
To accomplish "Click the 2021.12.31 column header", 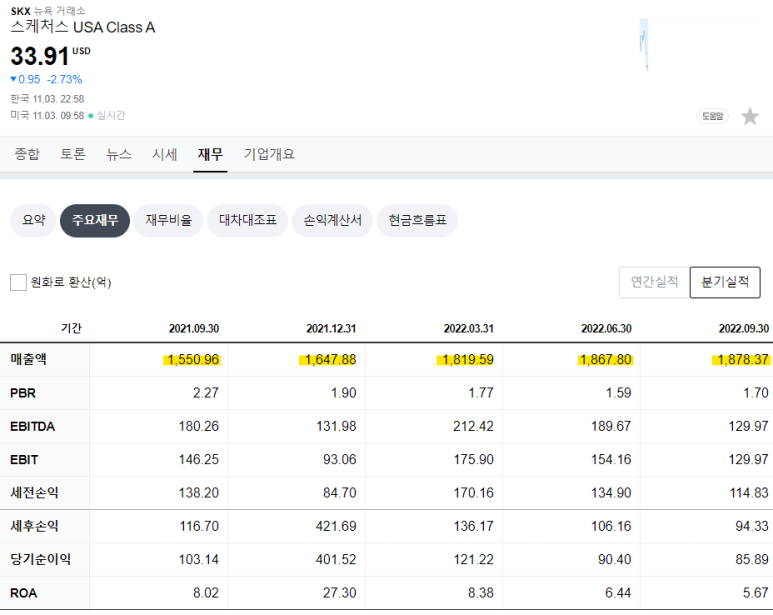I will tap(331, 329).
